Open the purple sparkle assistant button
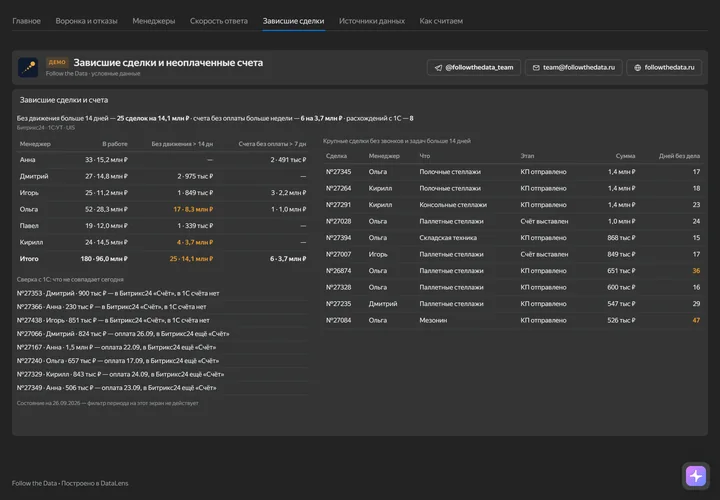720x500 pixels. tap(696, 476)
